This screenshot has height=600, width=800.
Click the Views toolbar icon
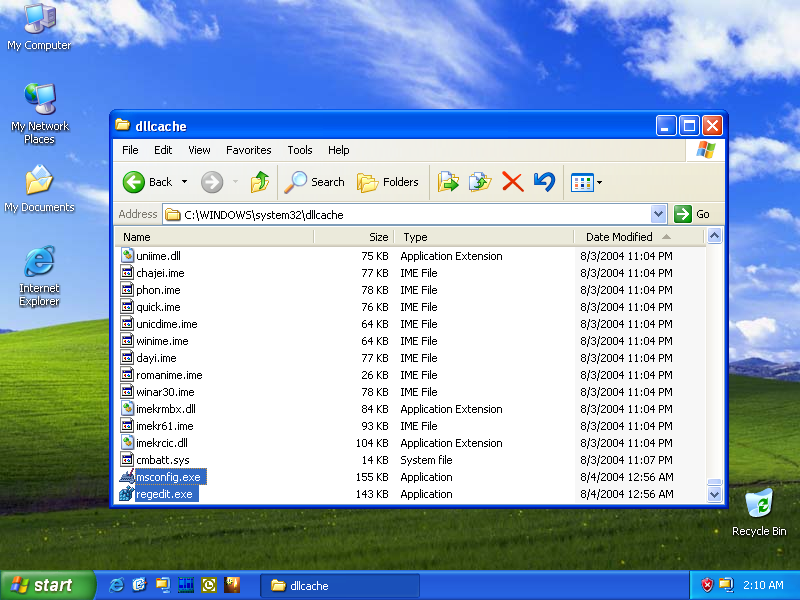[582, 183]
